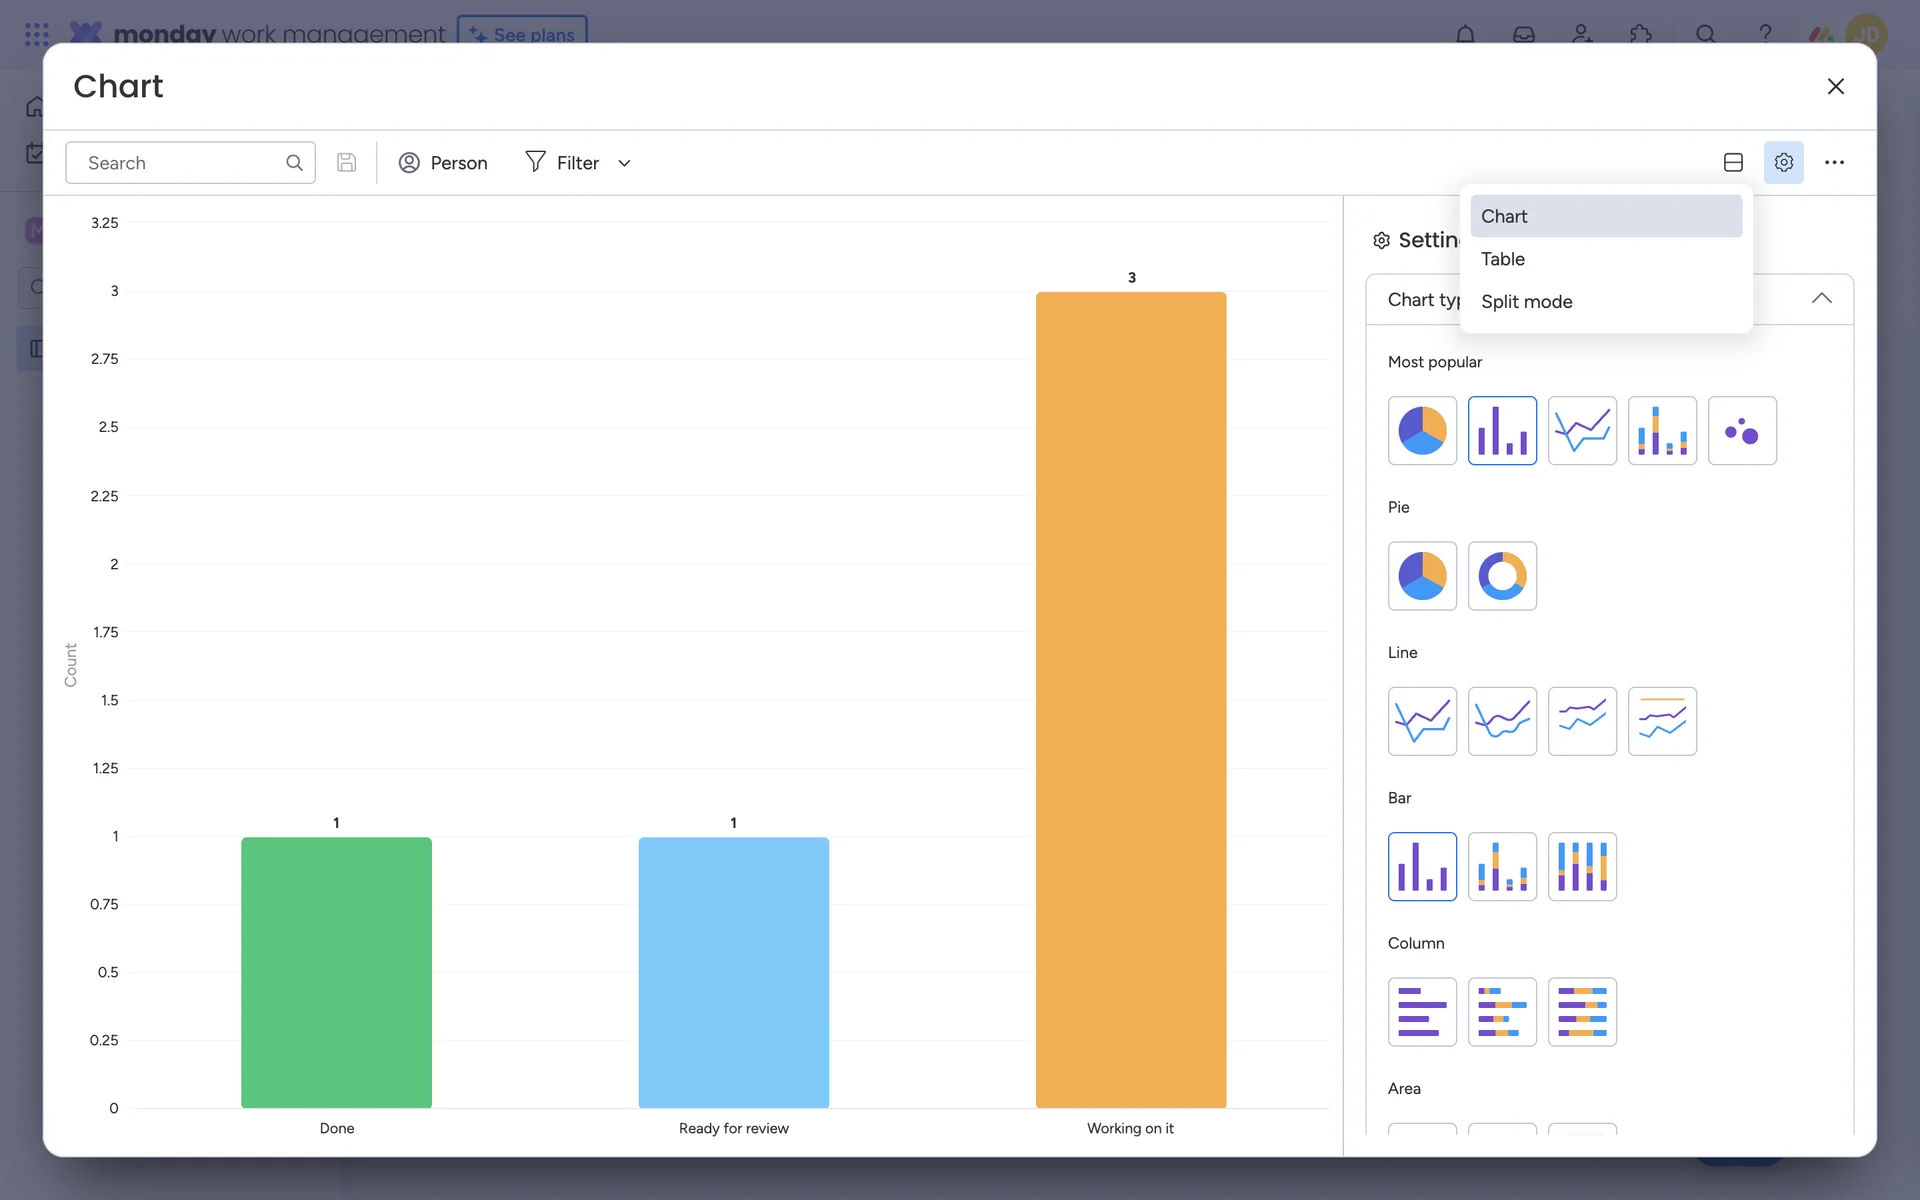Select the stacked bar chart in Bar section
The height and width of the screenshot is (1200, 1920).
[x=1502, y=867]
